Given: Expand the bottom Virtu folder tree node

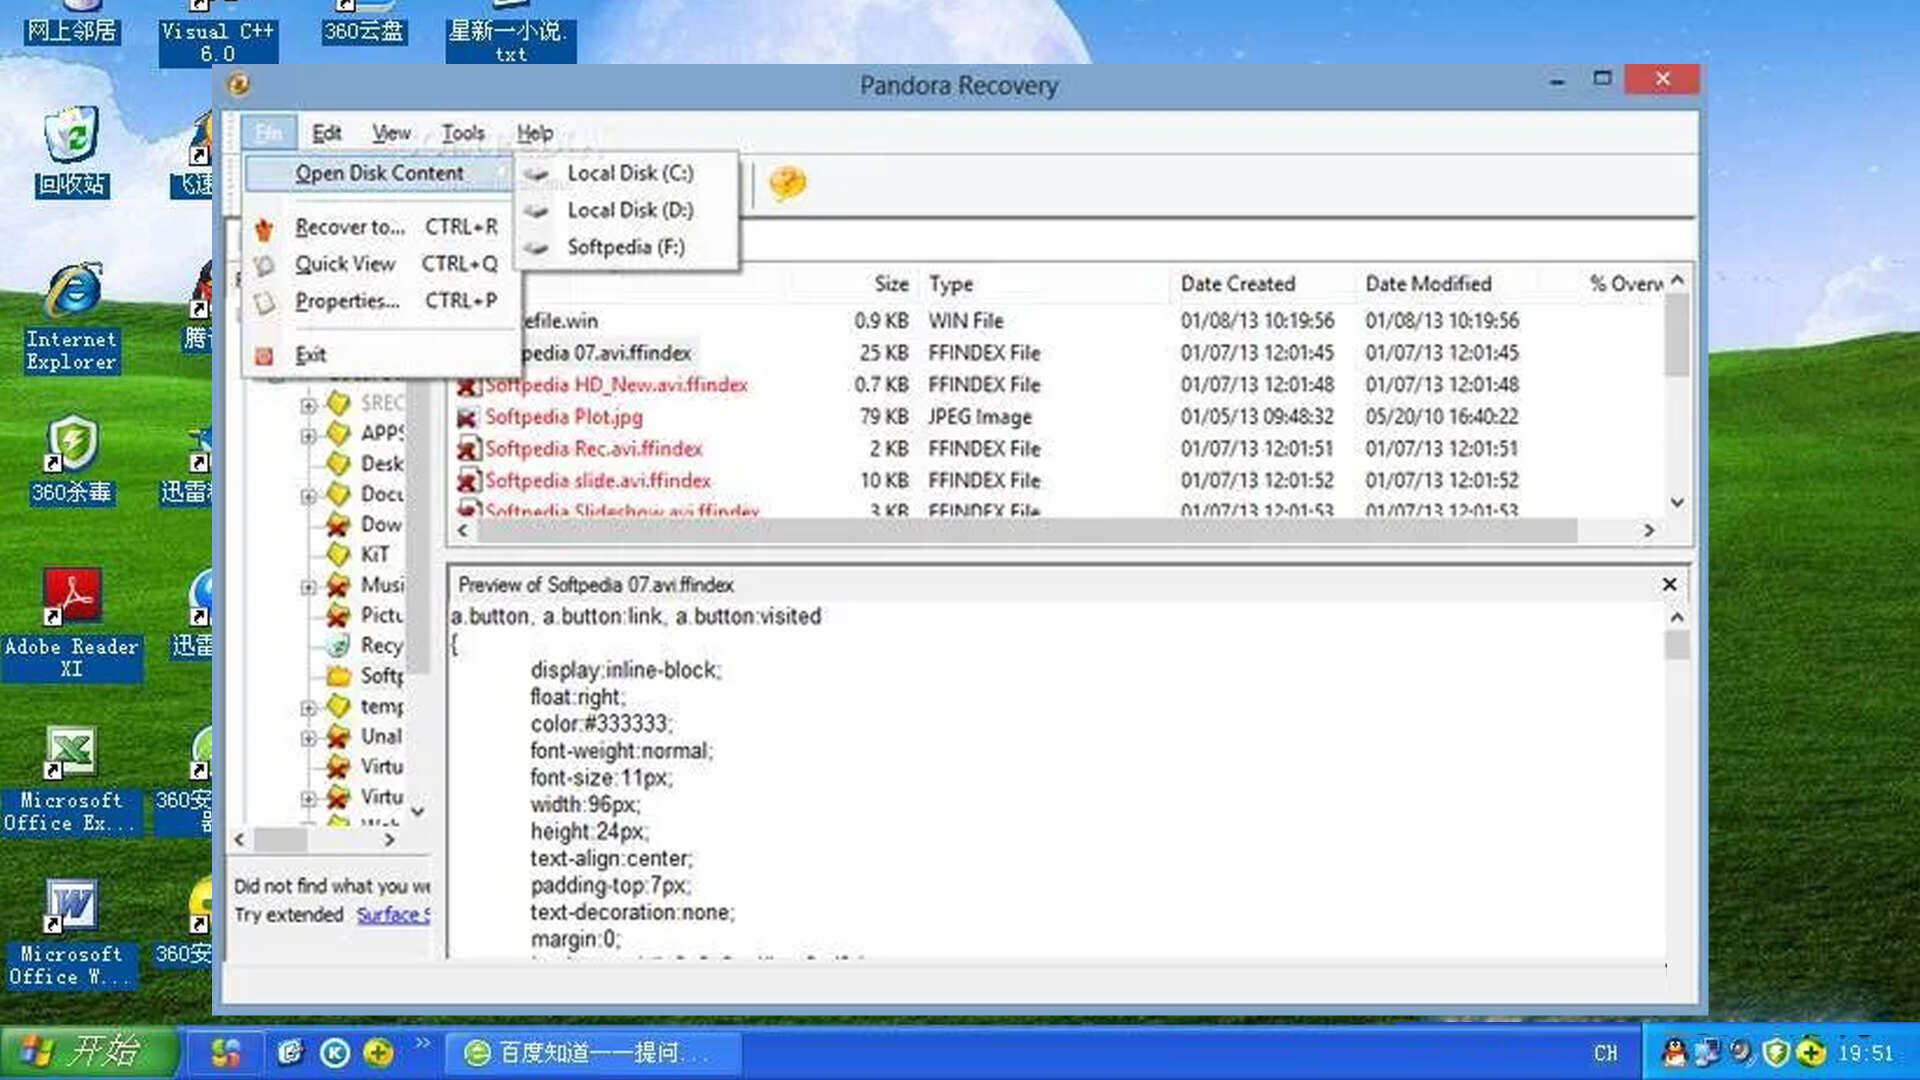Looking at the screenshot, I should pos(308,799).
